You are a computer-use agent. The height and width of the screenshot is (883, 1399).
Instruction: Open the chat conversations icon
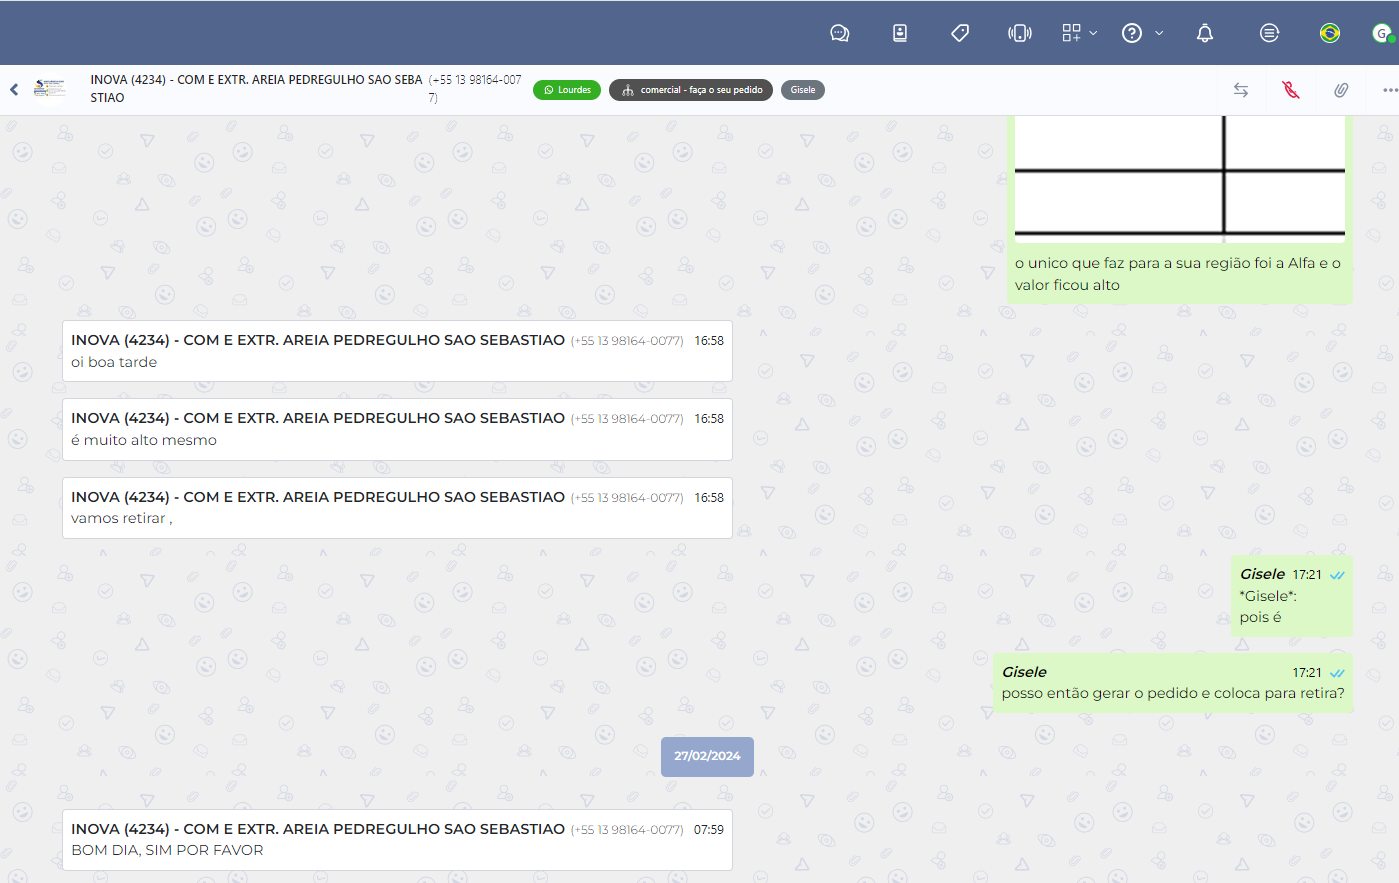click(x=839, y=33)
